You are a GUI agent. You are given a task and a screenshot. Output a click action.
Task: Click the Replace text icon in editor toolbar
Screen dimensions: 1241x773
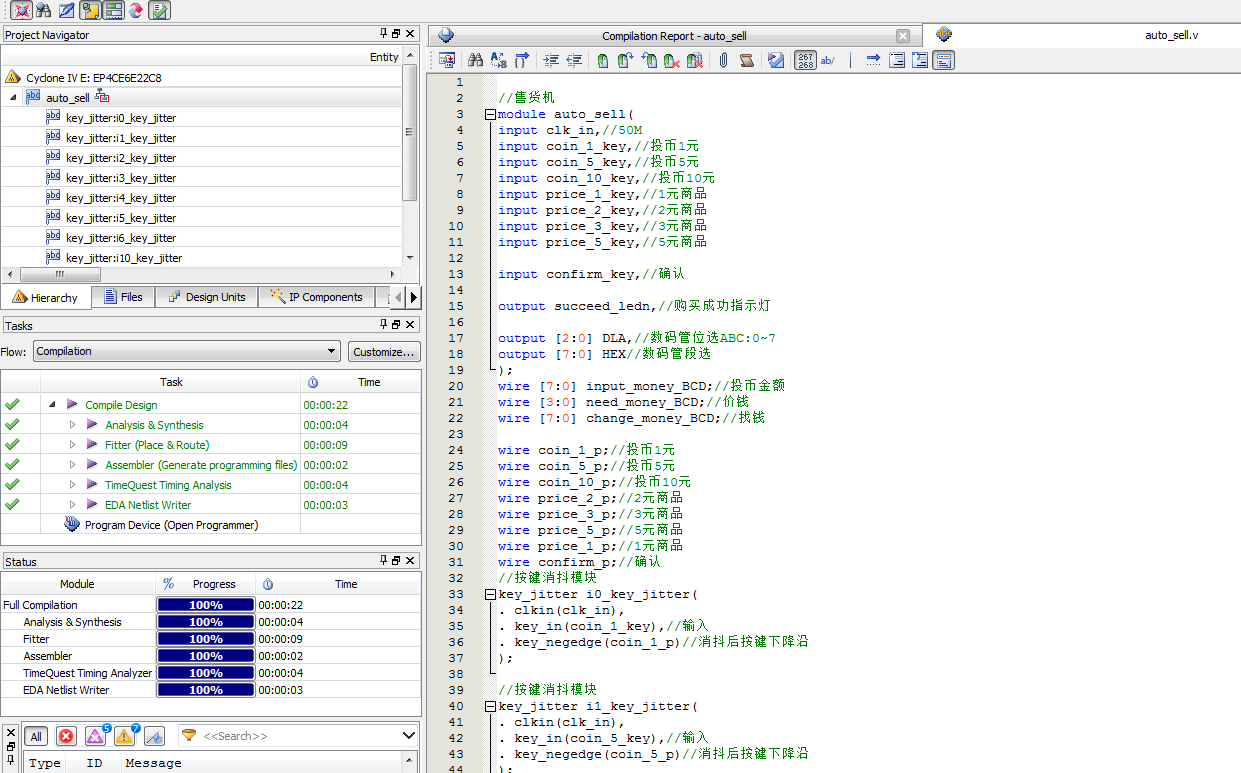tap(498, 61)
